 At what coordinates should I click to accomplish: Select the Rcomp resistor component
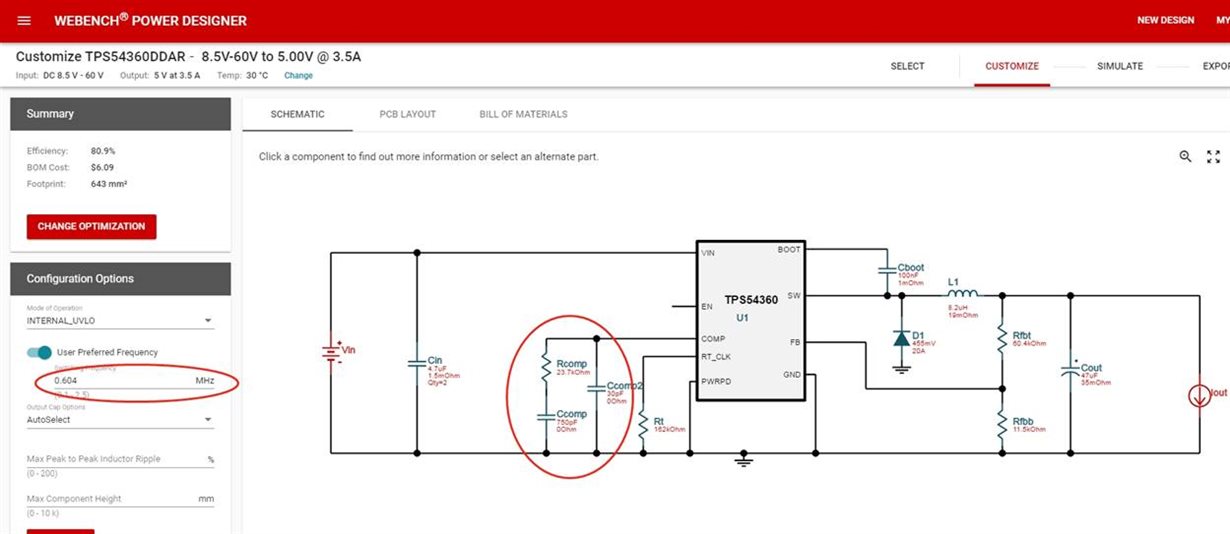point(547,369)
